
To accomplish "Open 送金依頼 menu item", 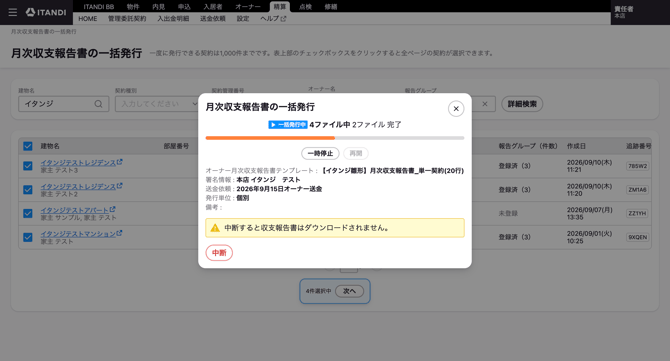I will 213,19.
